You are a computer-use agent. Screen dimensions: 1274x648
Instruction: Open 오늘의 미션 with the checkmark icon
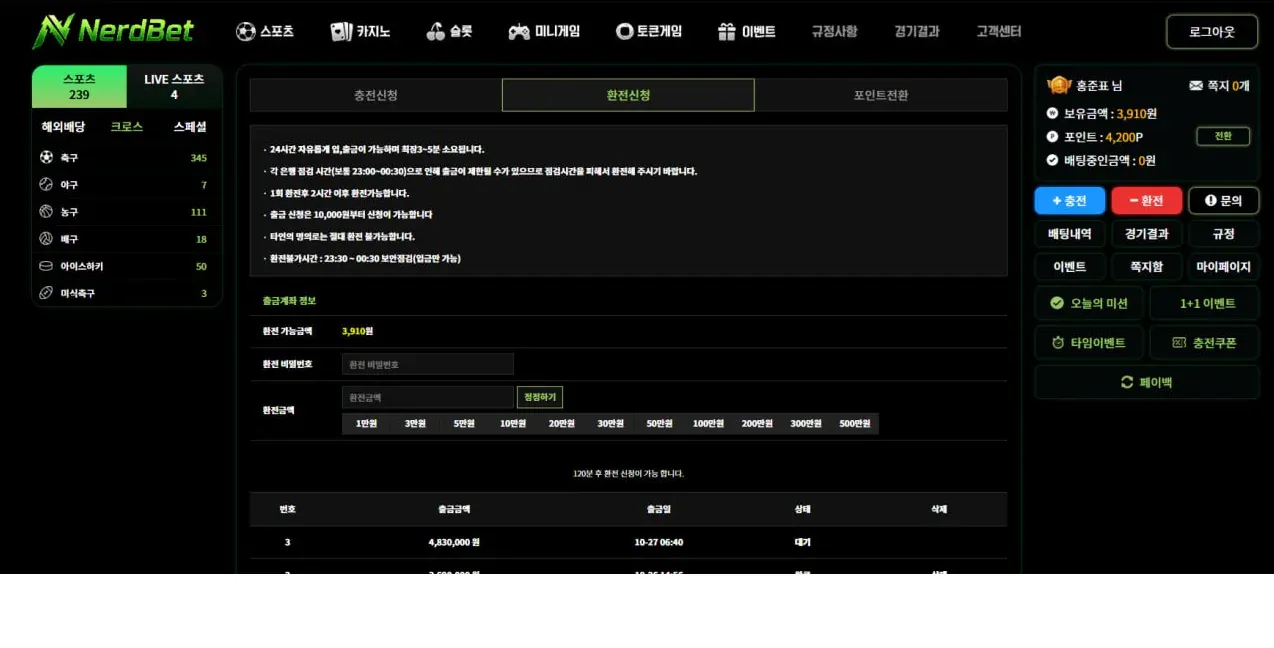click(1057, 303)
